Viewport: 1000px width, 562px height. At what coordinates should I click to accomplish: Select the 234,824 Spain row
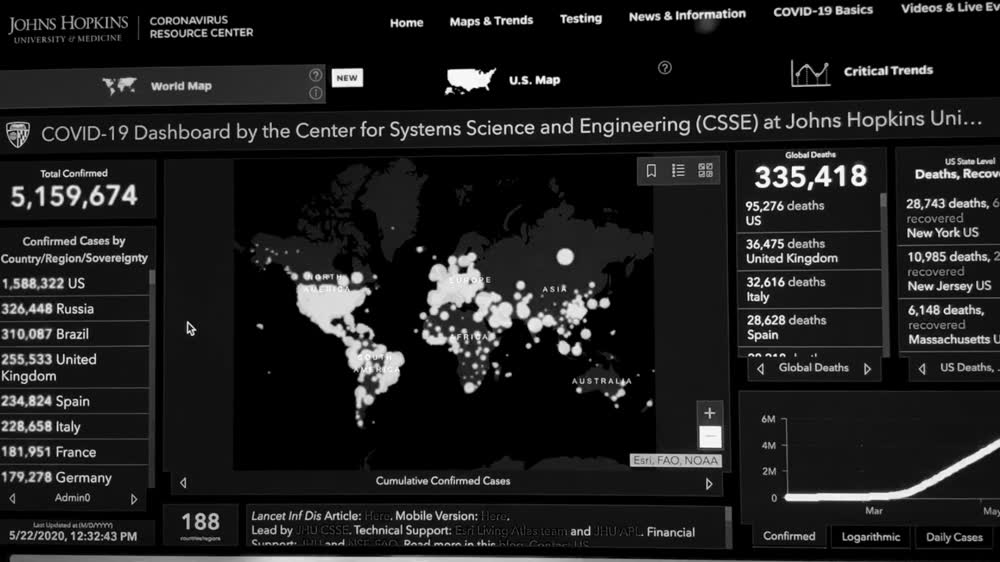click(x=75, y=401)
